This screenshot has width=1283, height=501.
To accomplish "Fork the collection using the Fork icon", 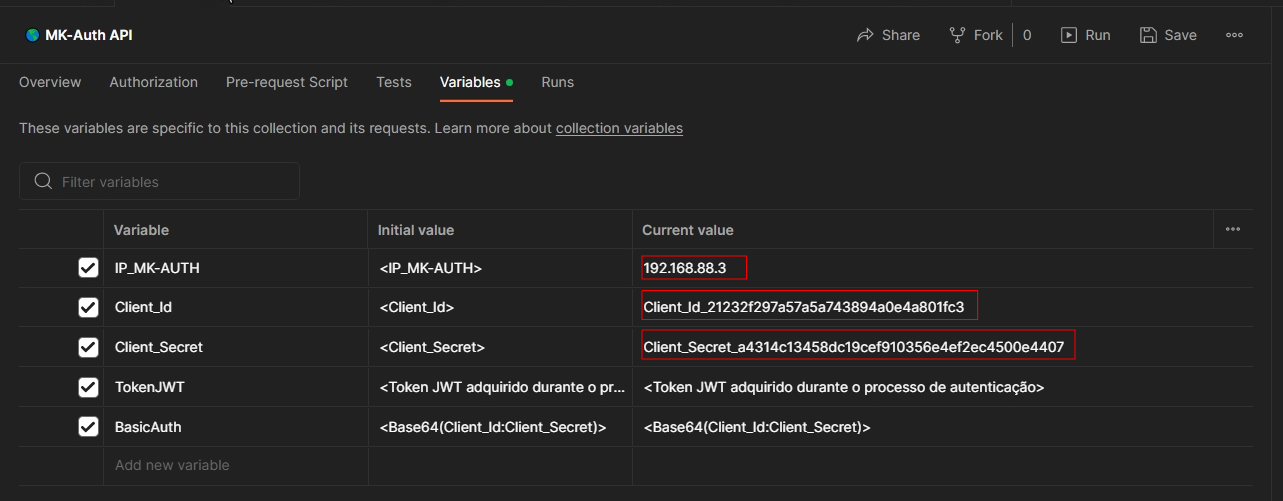I will click(x=958, y=35).
